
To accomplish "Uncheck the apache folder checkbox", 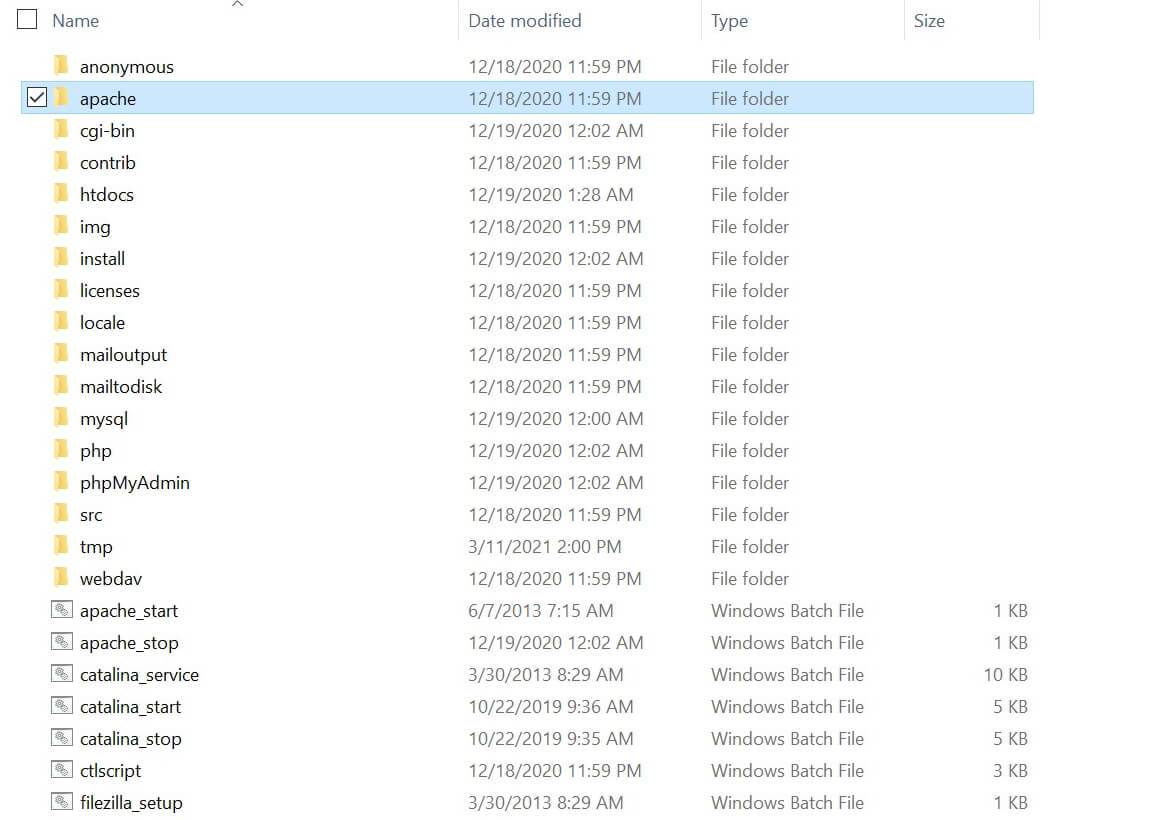I will (36, 98).
